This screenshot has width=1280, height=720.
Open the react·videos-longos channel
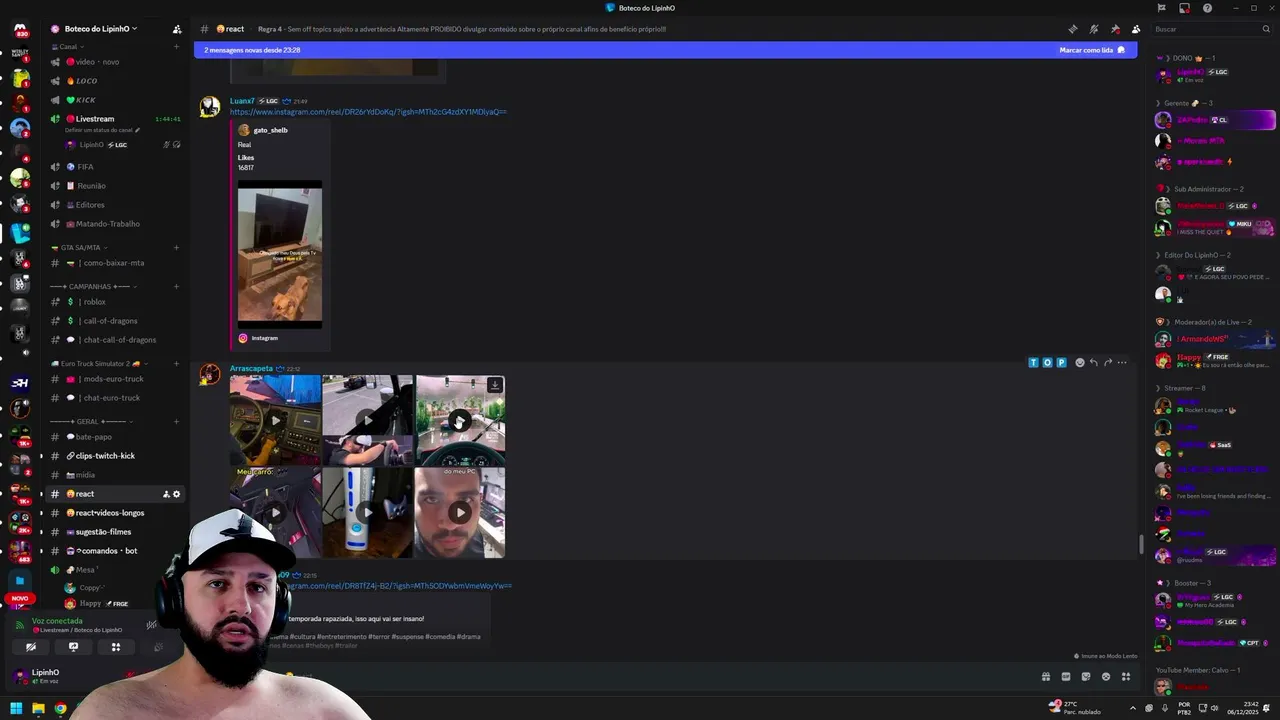pos(115,513)
